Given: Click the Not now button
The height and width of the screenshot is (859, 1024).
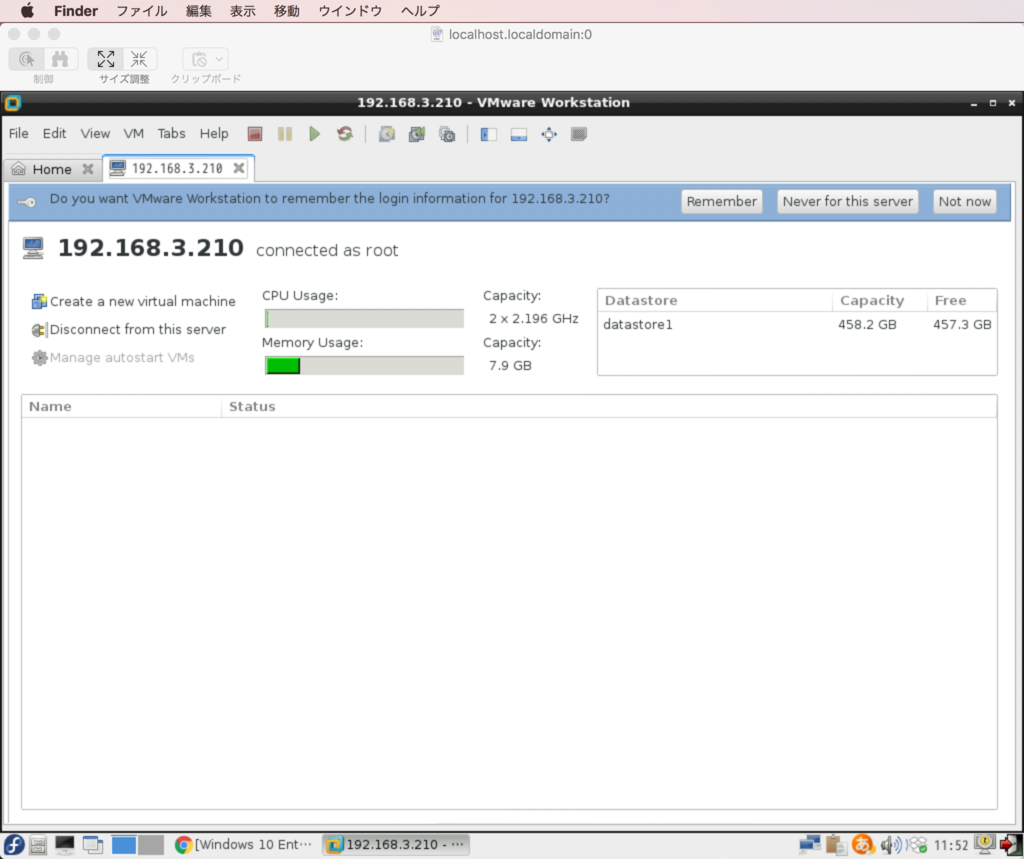Looking at the screenshot, I should [x=965, y=201].
